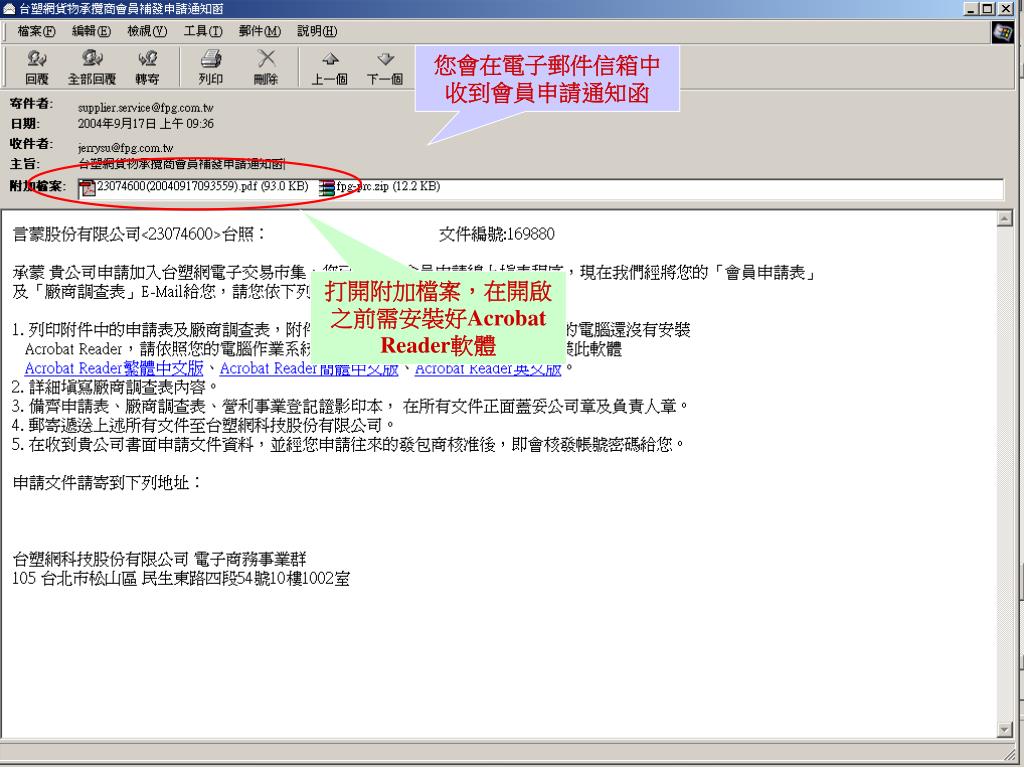Click the date 2004年9月17日 上午 09:36

pyautogui.click(x=146, y=123)
